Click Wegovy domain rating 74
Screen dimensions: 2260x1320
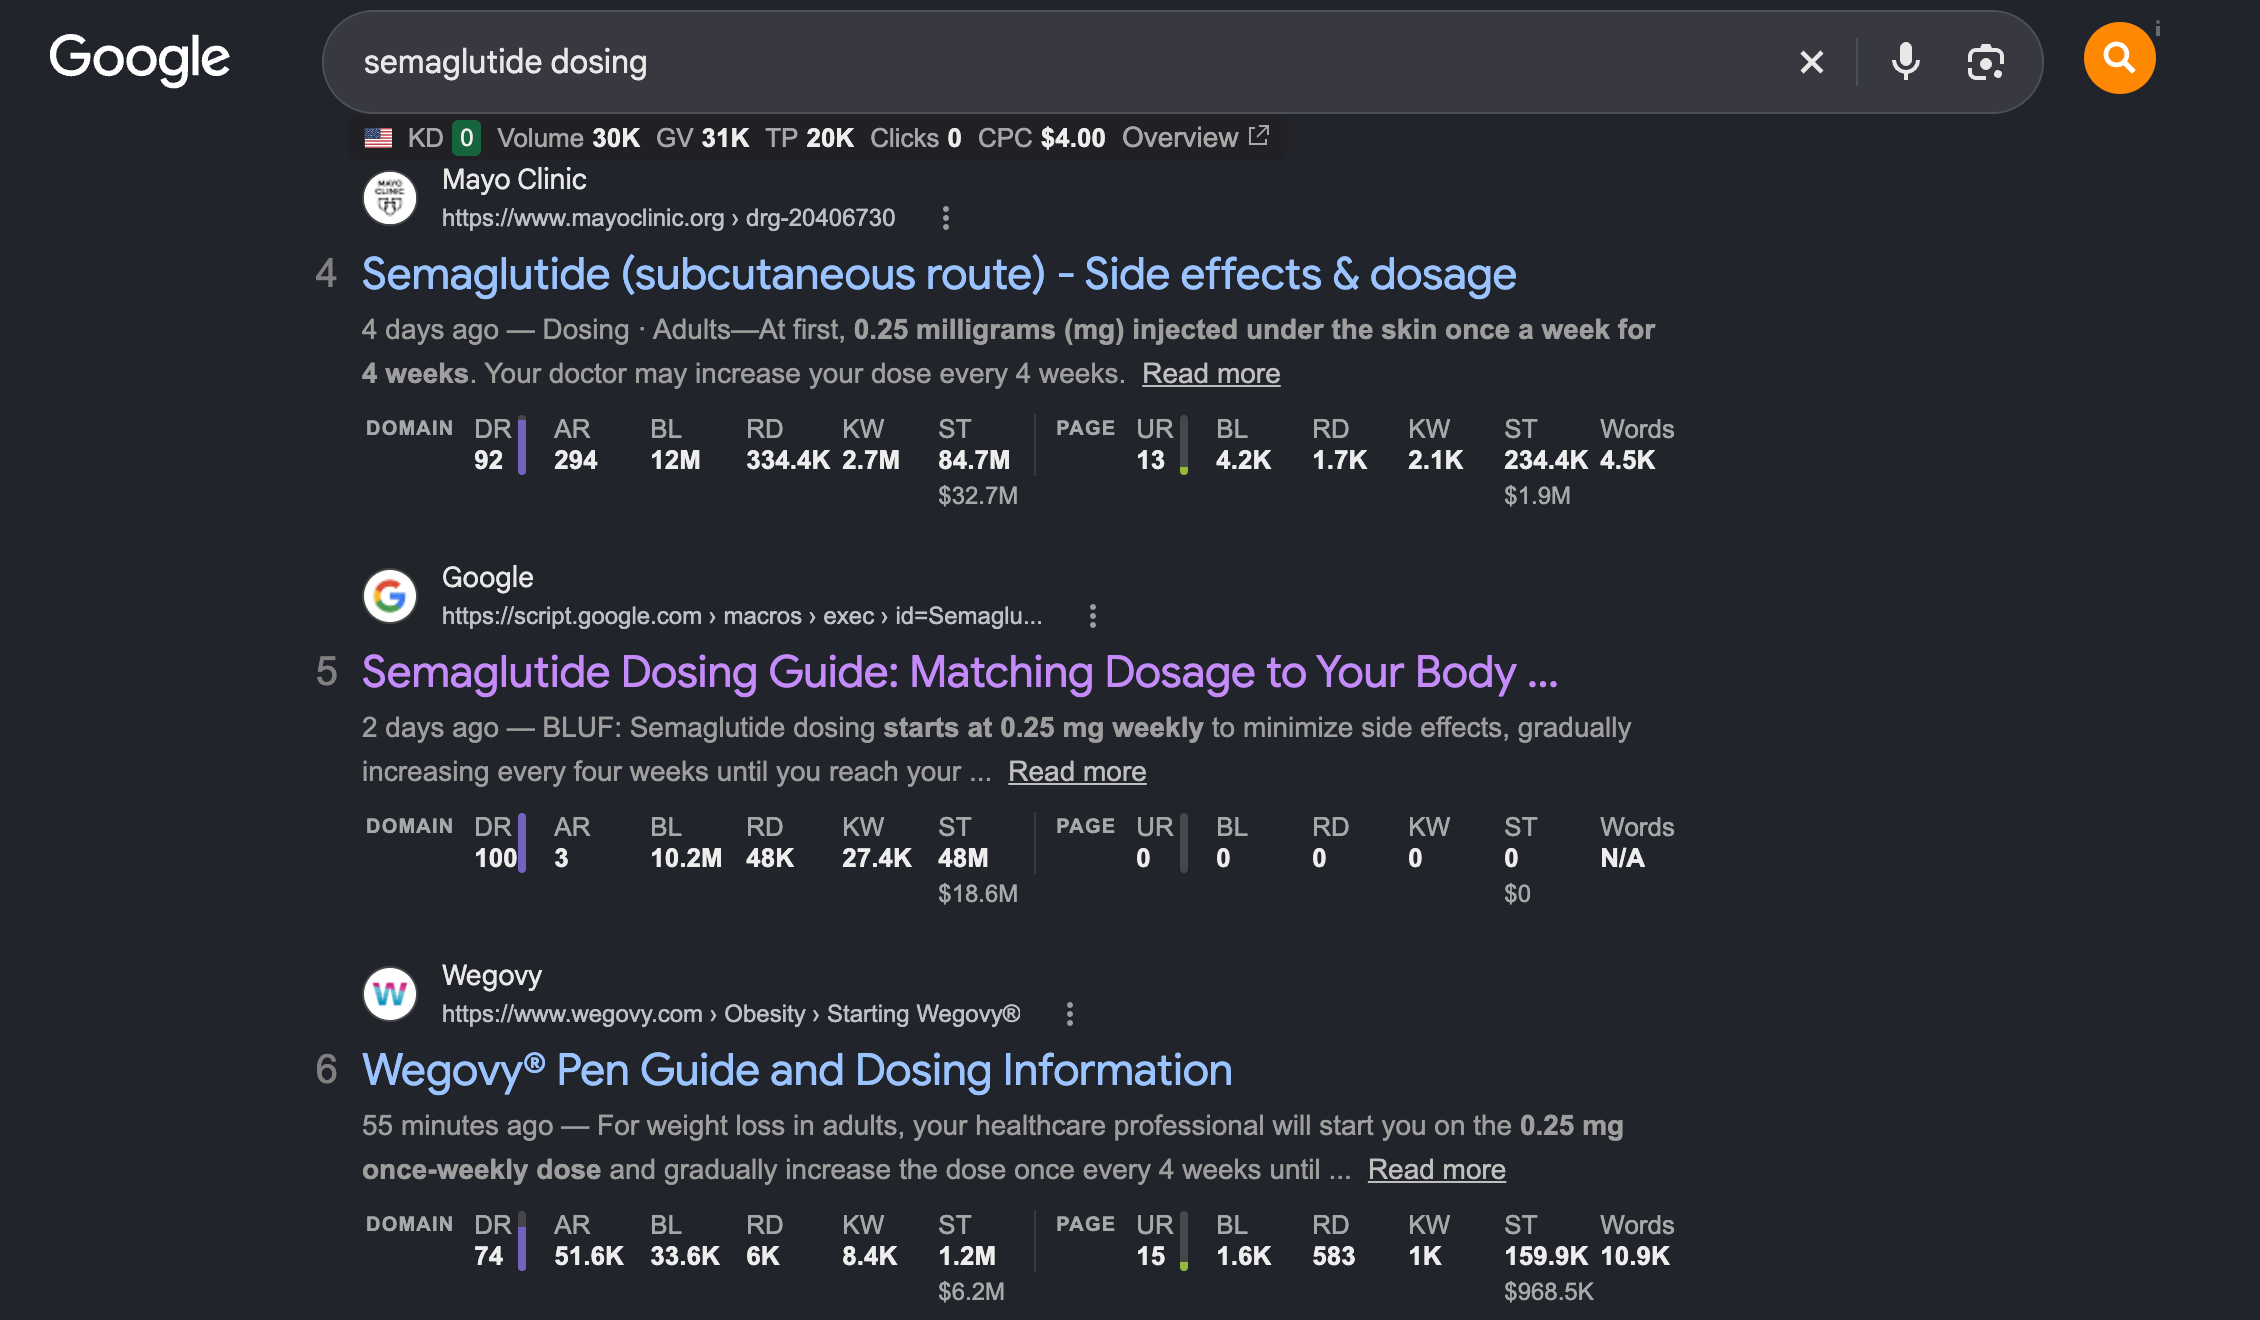(x=489, y=1256)
